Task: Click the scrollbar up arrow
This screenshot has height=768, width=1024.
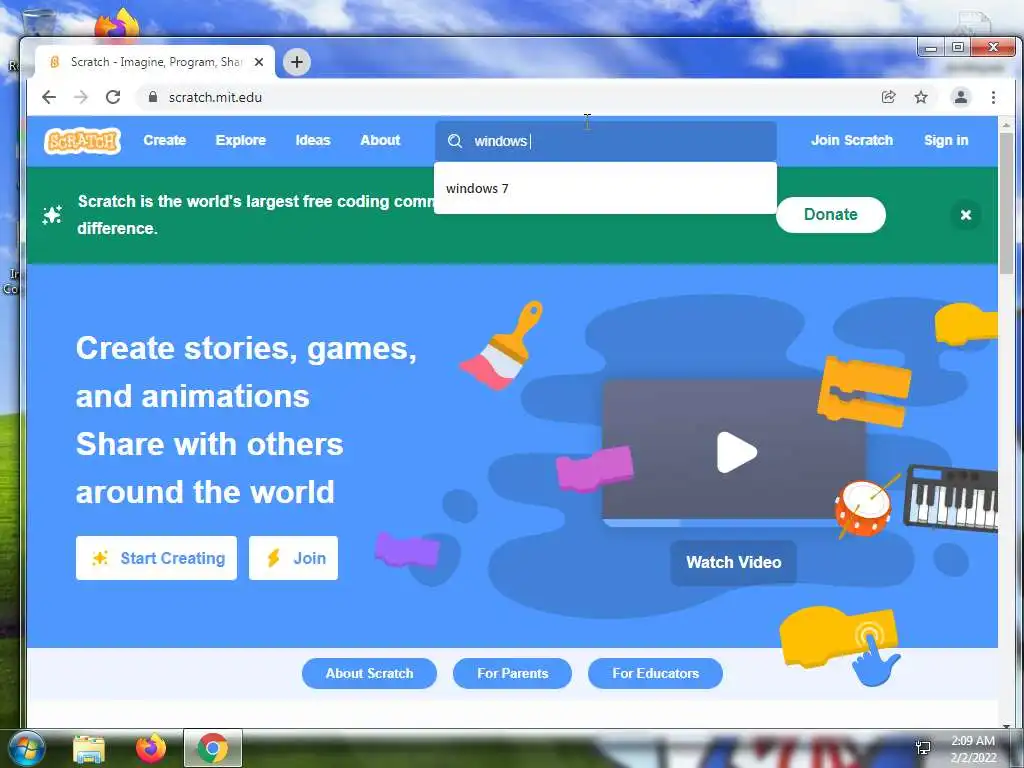Action: [x=1006, y=124]
